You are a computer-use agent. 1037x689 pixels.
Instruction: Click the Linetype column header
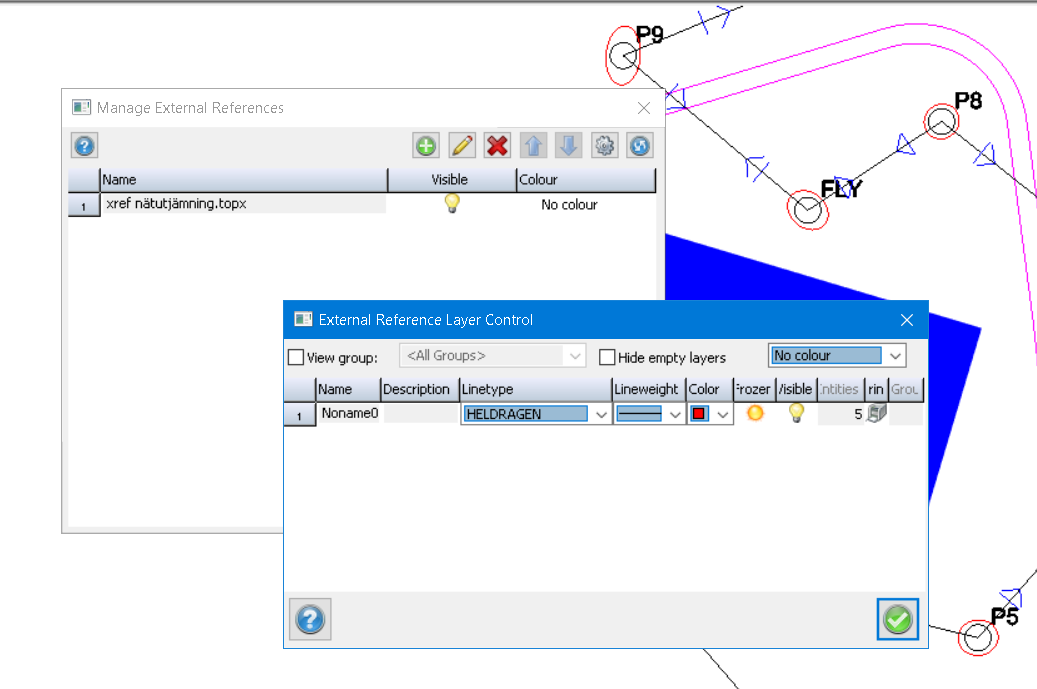pyautogui.click(x=535, y=389)
